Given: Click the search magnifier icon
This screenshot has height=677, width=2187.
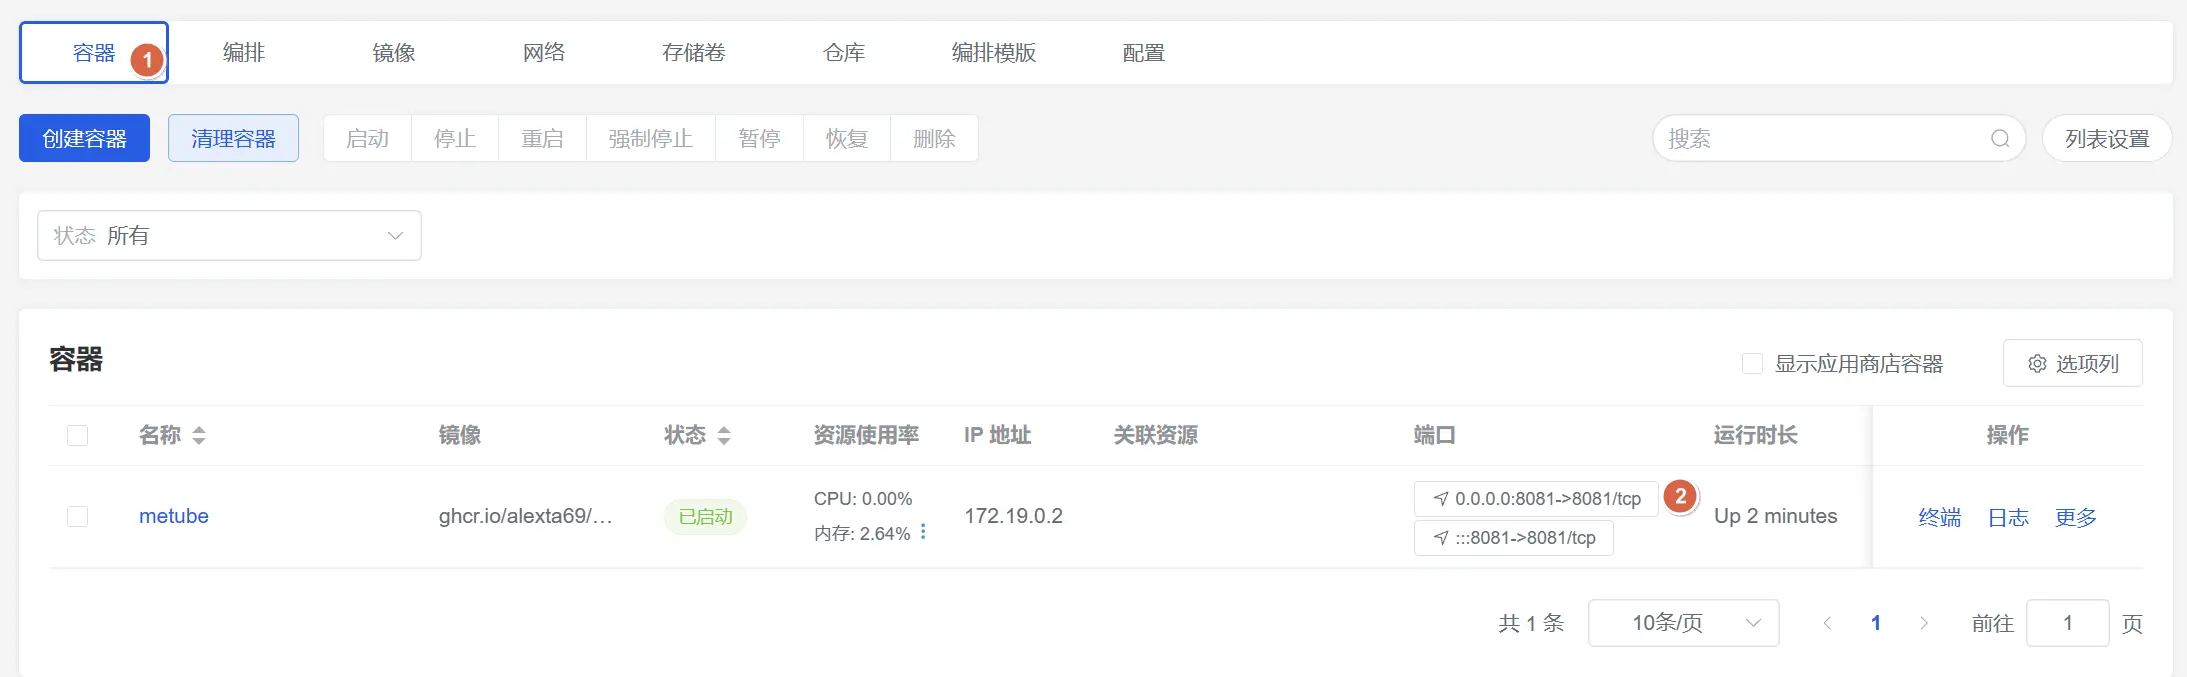Looking at the screenshot, I should tap(1999, 139).
